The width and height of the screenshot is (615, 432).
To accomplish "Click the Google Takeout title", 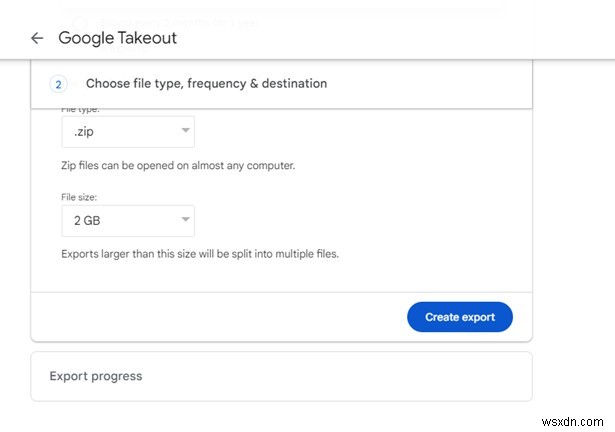I will coord(117,38).
